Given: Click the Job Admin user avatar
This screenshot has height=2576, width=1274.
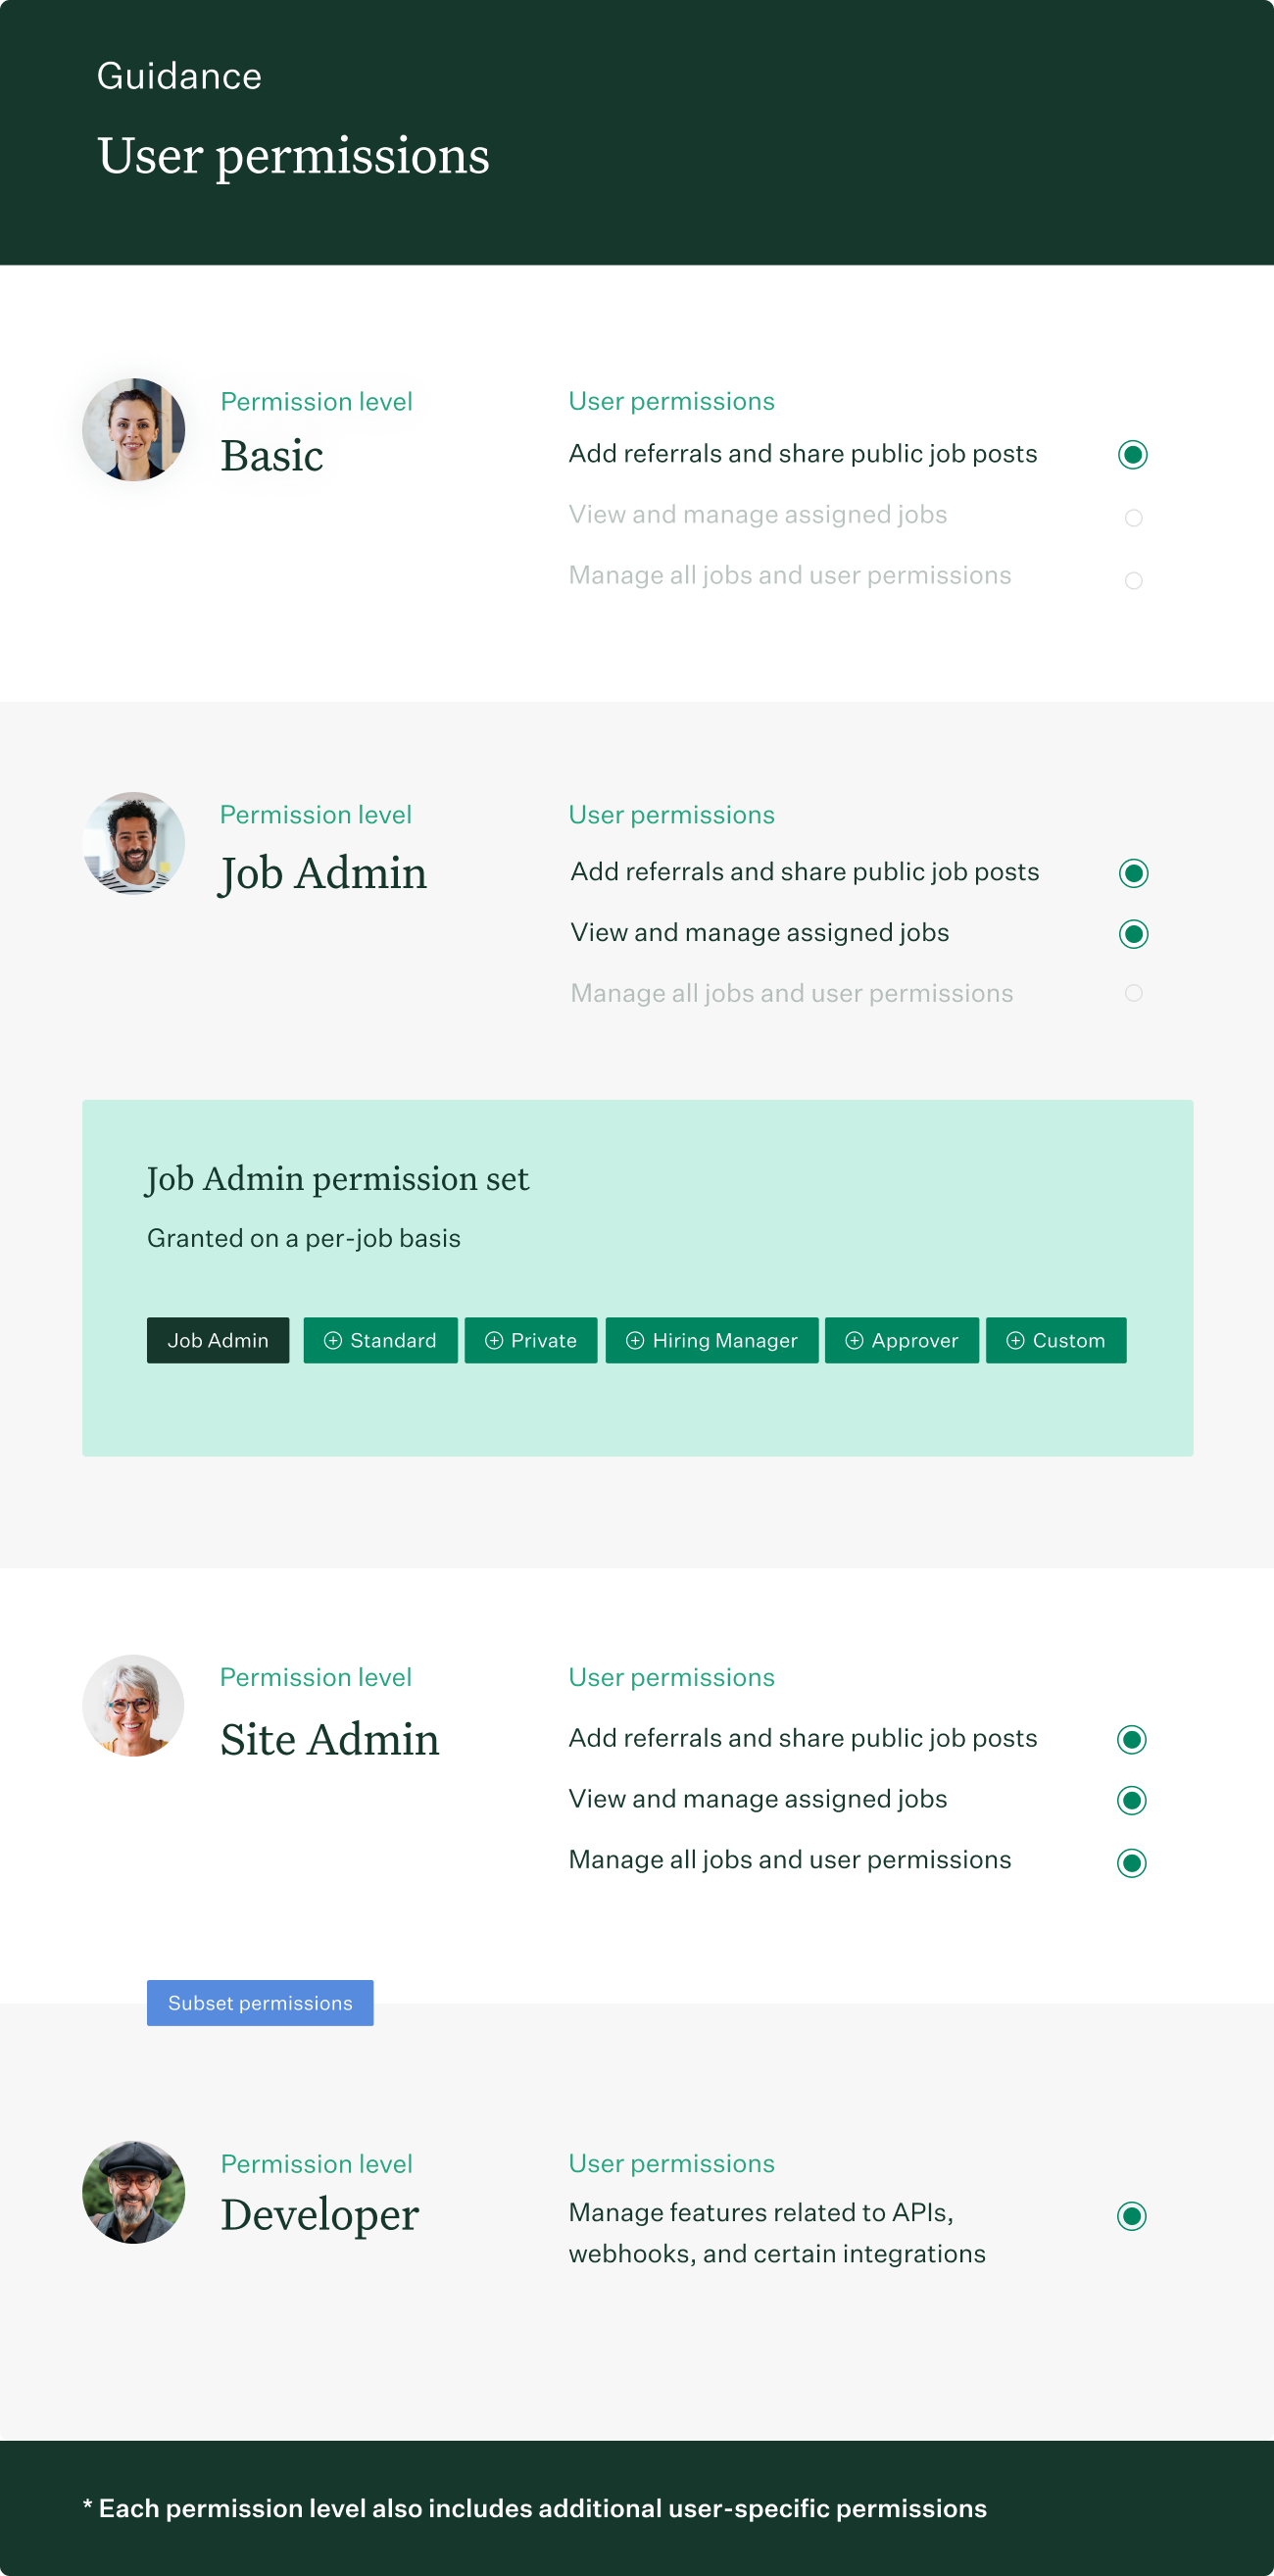Looking at the screenshot, I should (x=134, y=843).
